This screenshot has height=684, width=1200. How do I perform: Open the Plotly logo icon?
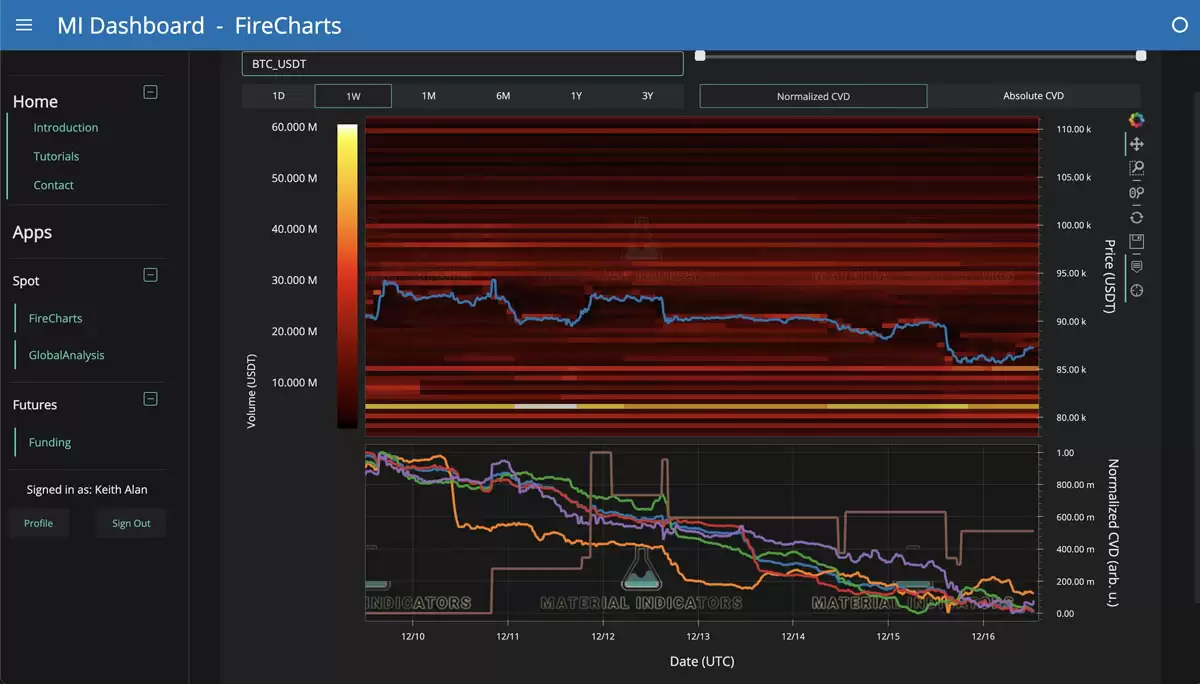1136,119
